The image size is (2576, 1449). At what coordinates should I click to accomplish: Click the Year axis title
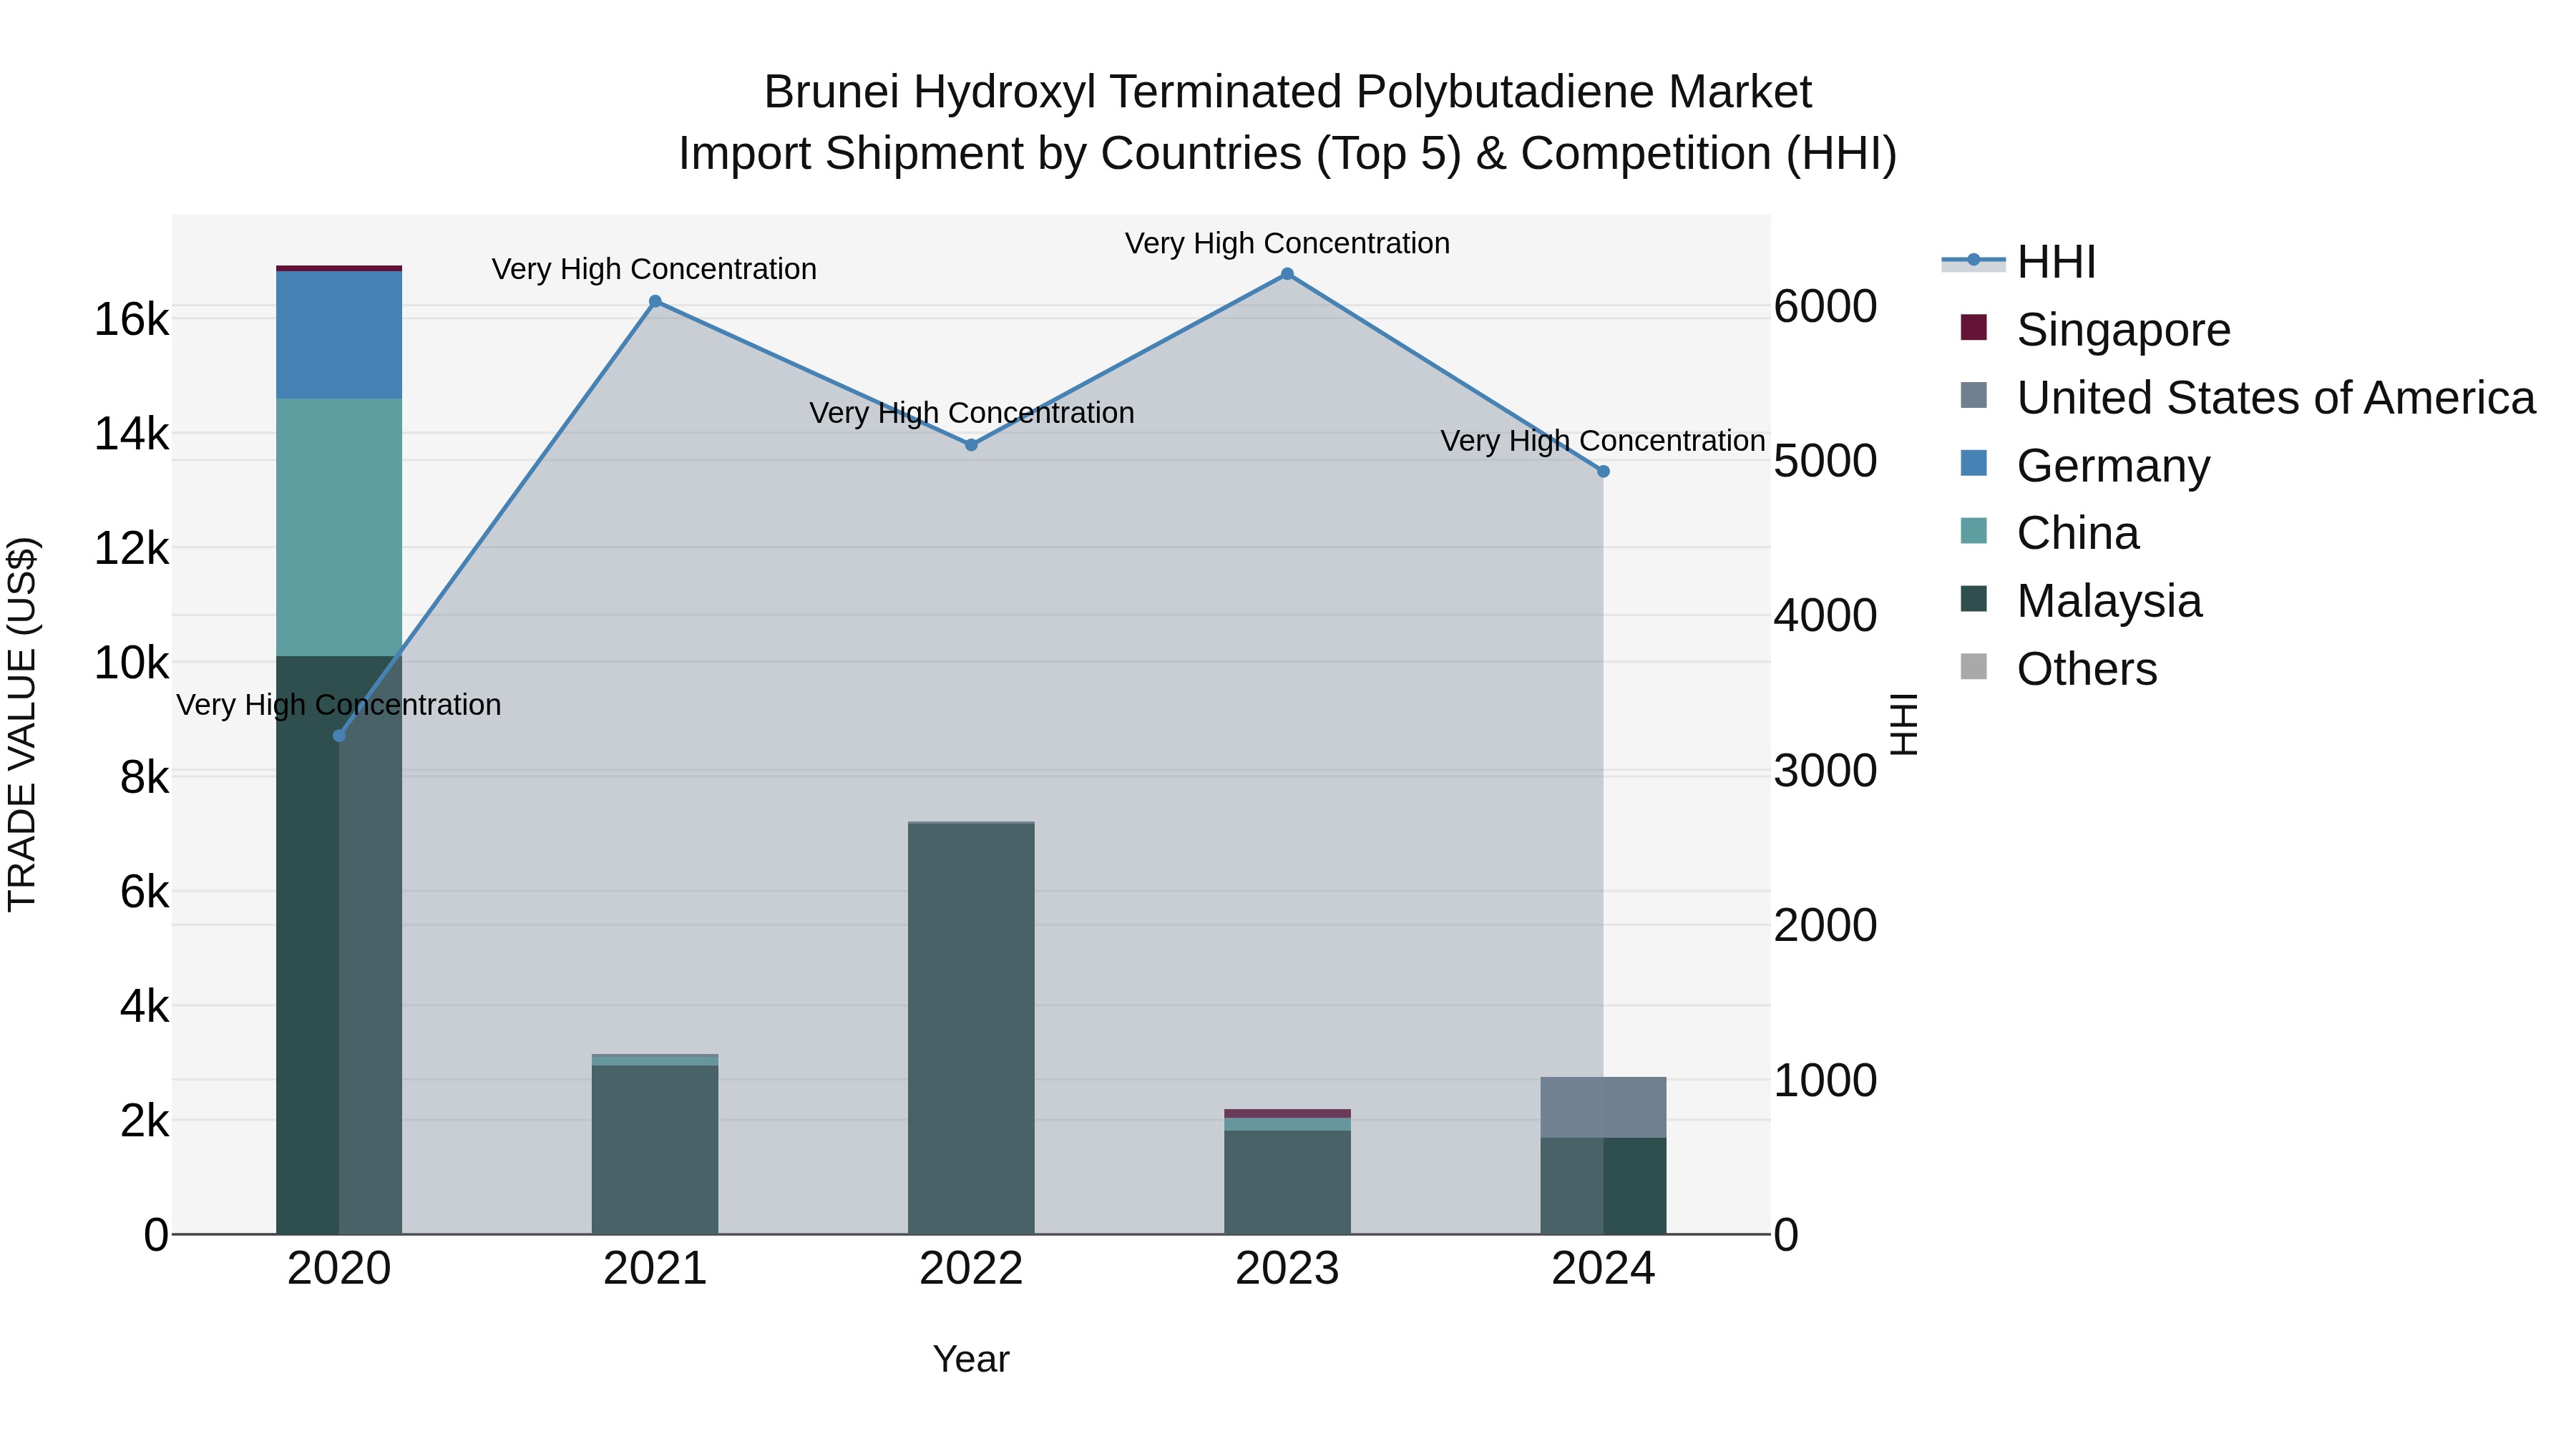[971, 1360]
